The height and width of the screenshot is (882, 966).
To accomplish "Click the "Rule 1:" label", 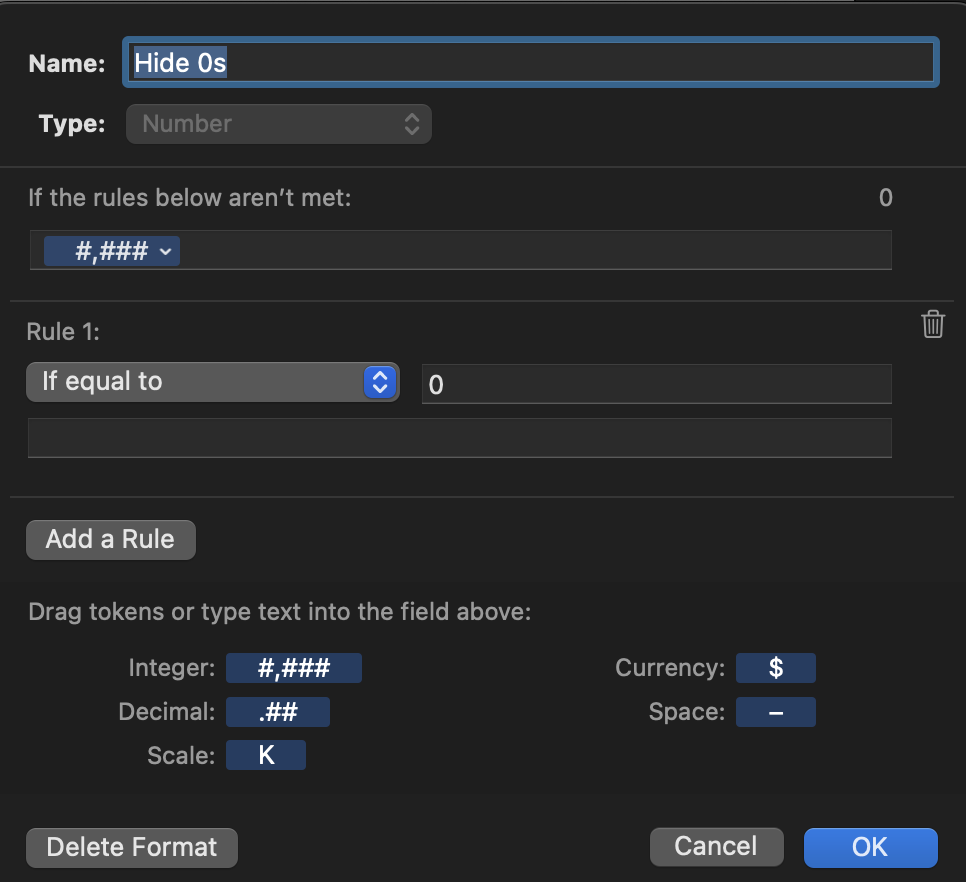I will (x=64, y=332).
